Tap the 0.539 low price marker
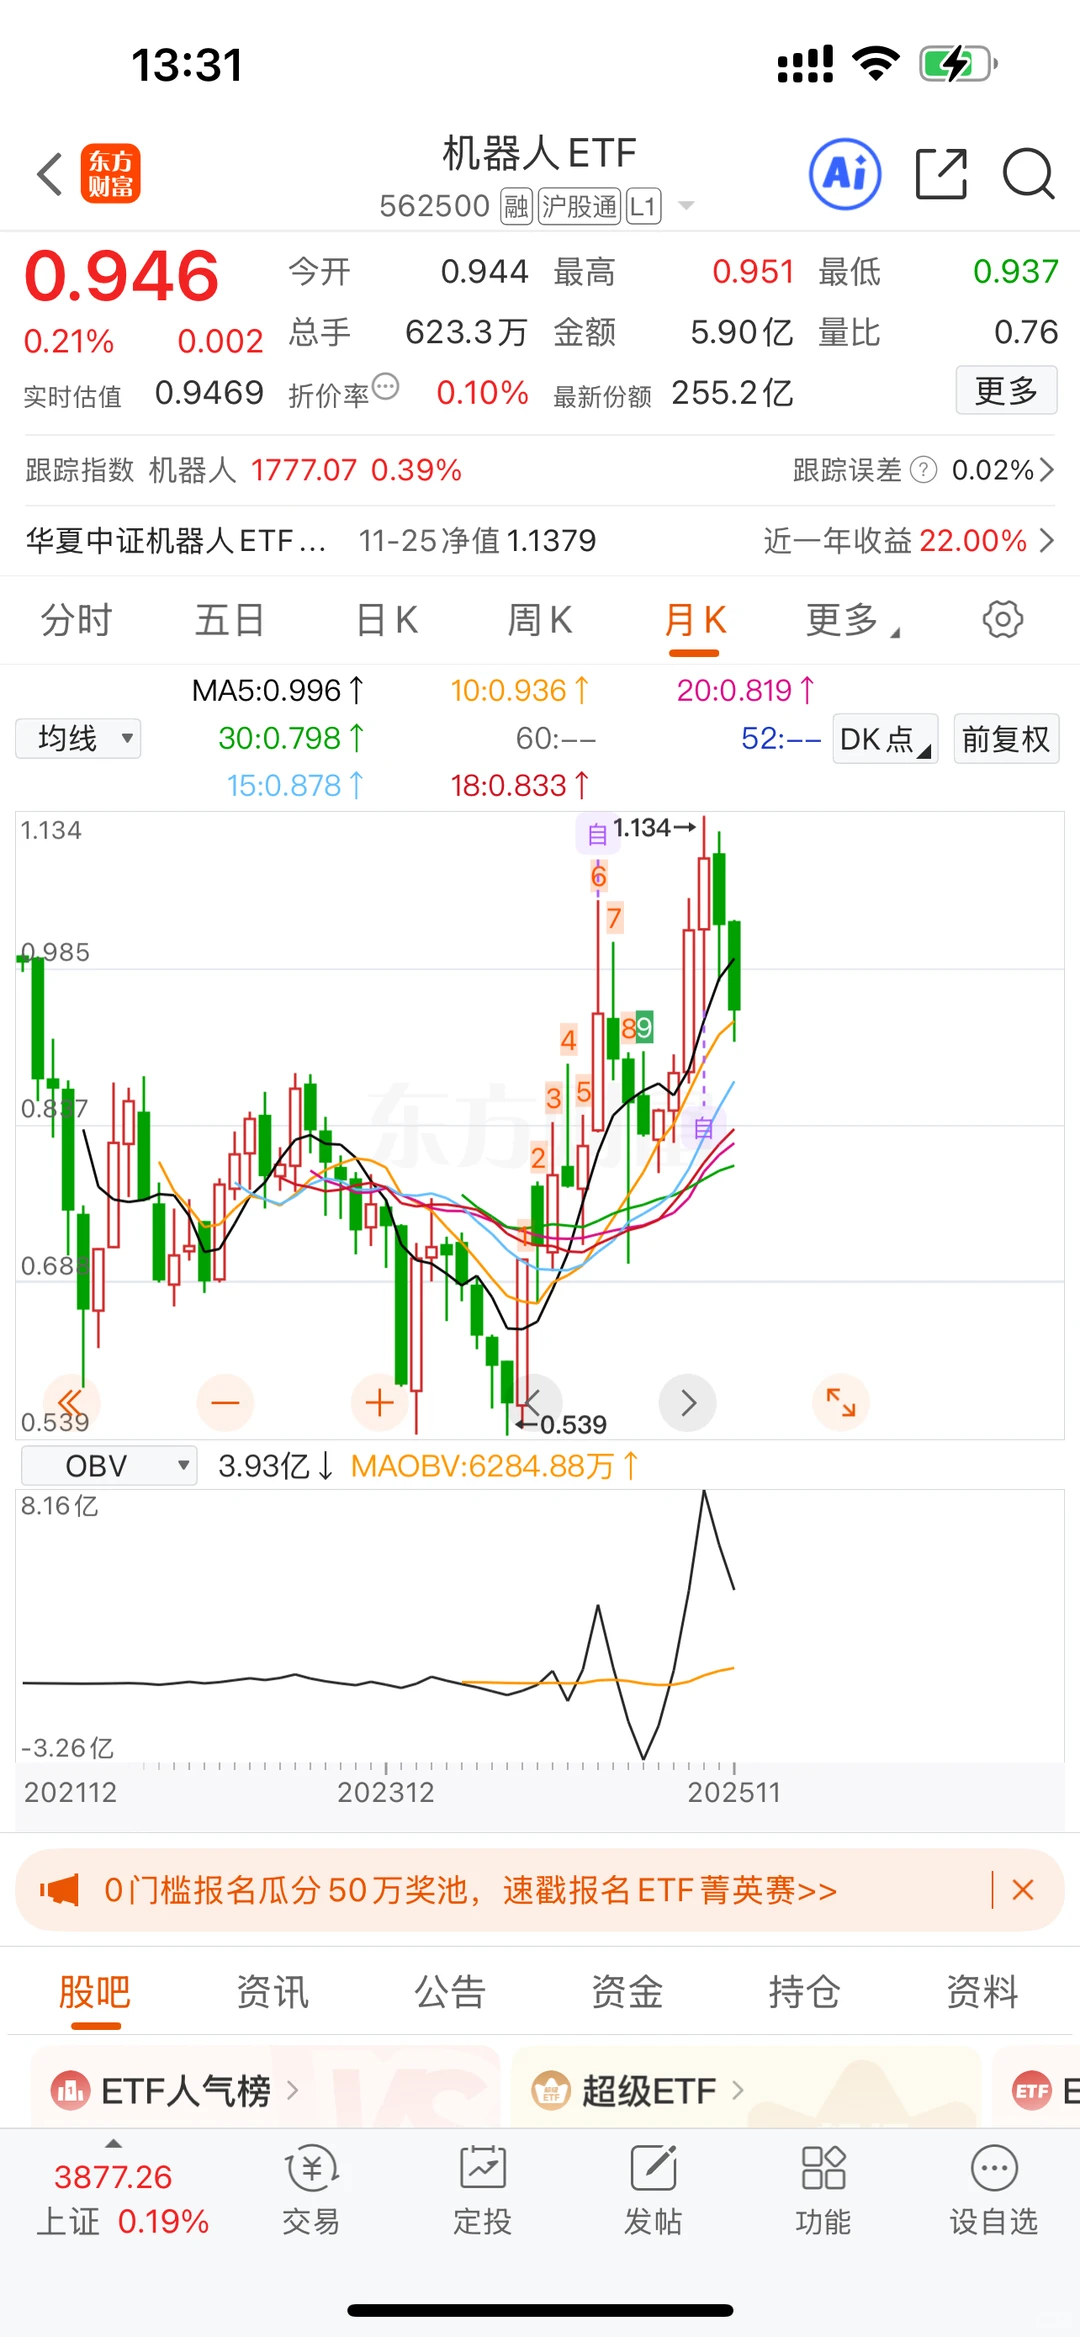Screen dimensions: 1080x2337 coord(561,1424)
